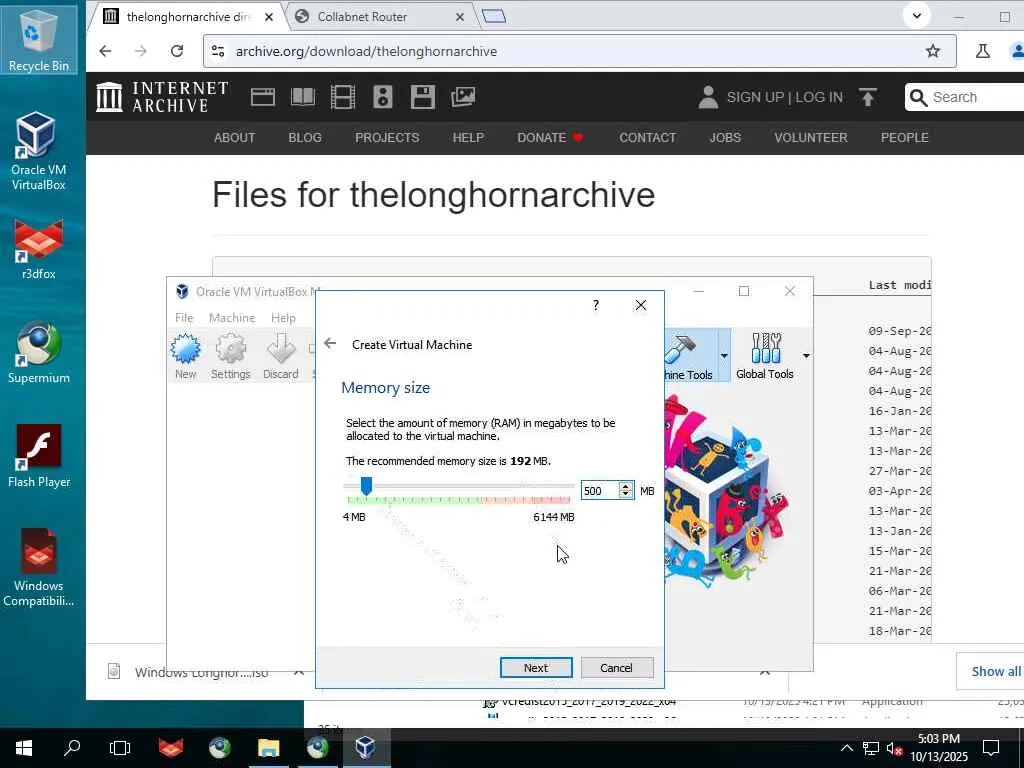The width and height of the screenshot is (1024, 768).
Task: Expand the Global Tools dropdown arrow
Action: 806,356
